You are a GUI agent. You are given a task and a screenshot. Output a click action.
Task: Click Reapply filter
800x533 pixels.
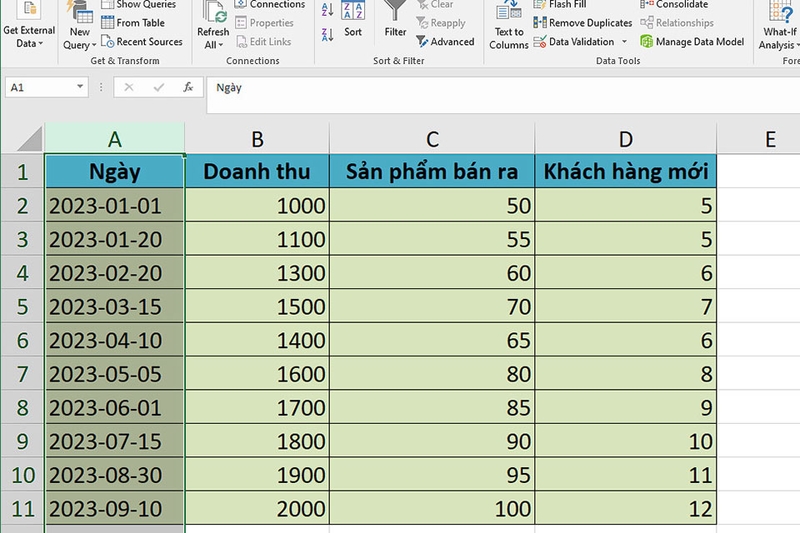(441, 23)
